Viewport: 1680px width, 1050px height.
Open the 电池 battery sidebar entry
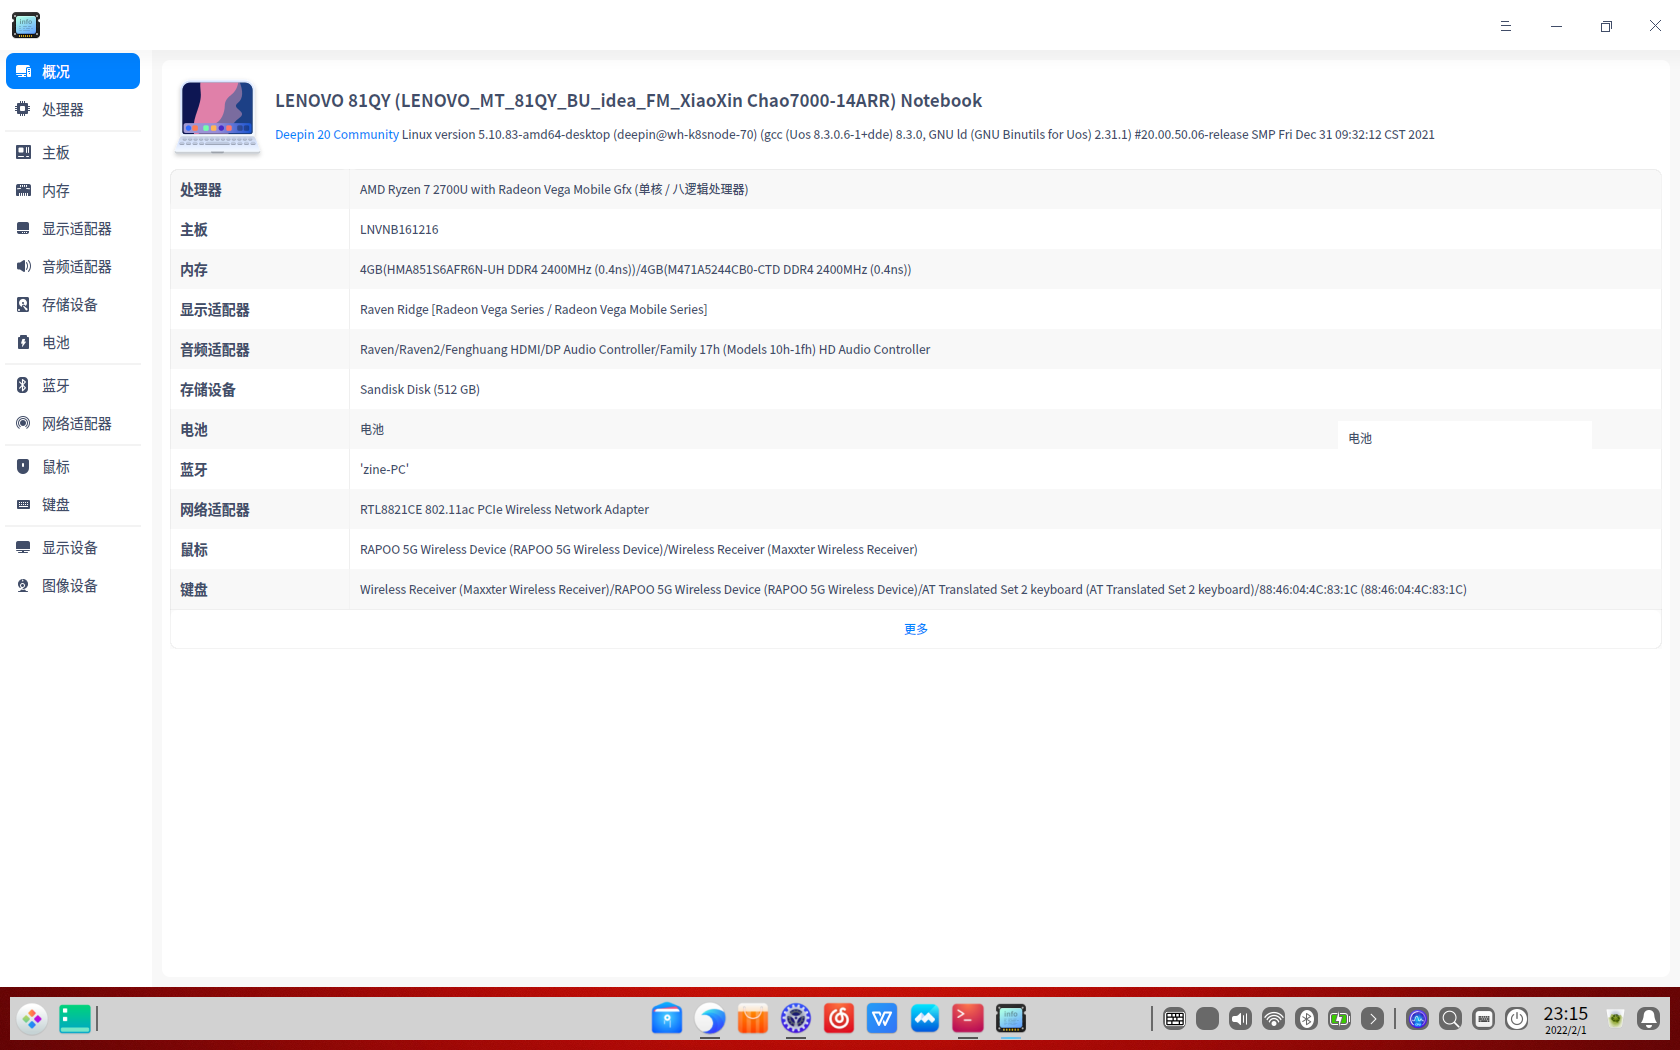pos(73,342)
